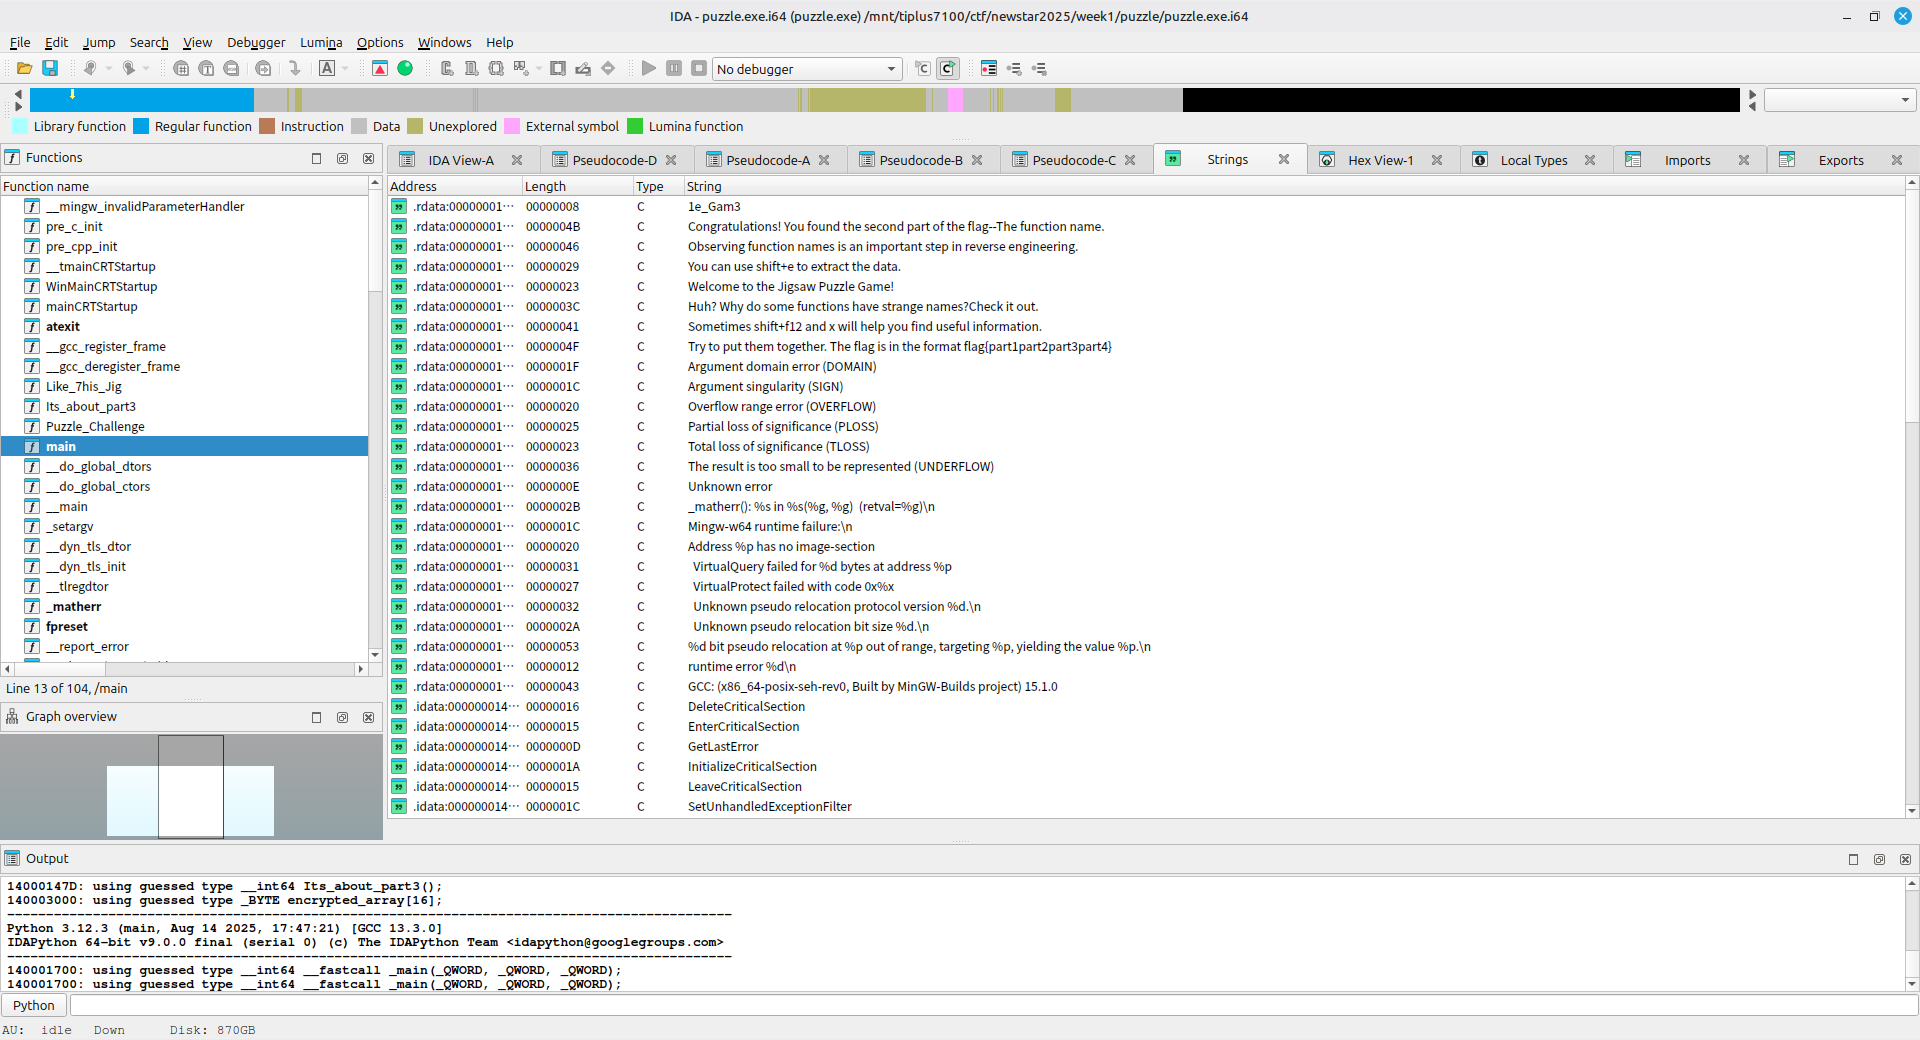Click the black region of navigation band
Screen dimensions: 1920x1040
tap(1460, 100)
